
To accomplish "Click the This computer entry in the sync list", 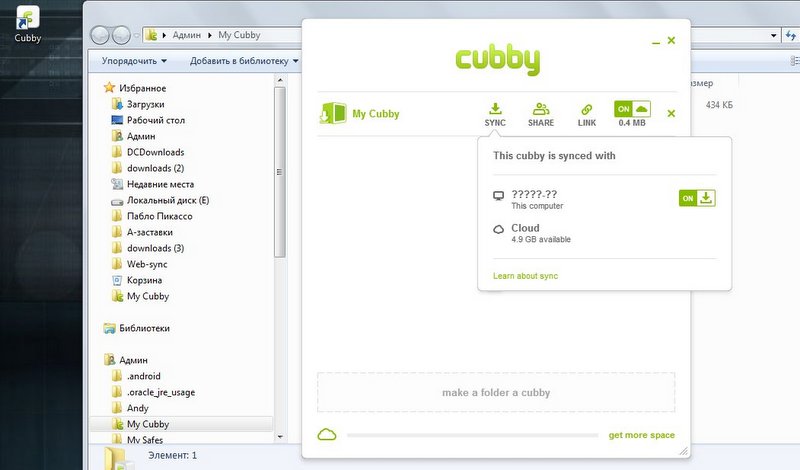I will (528, 199).
